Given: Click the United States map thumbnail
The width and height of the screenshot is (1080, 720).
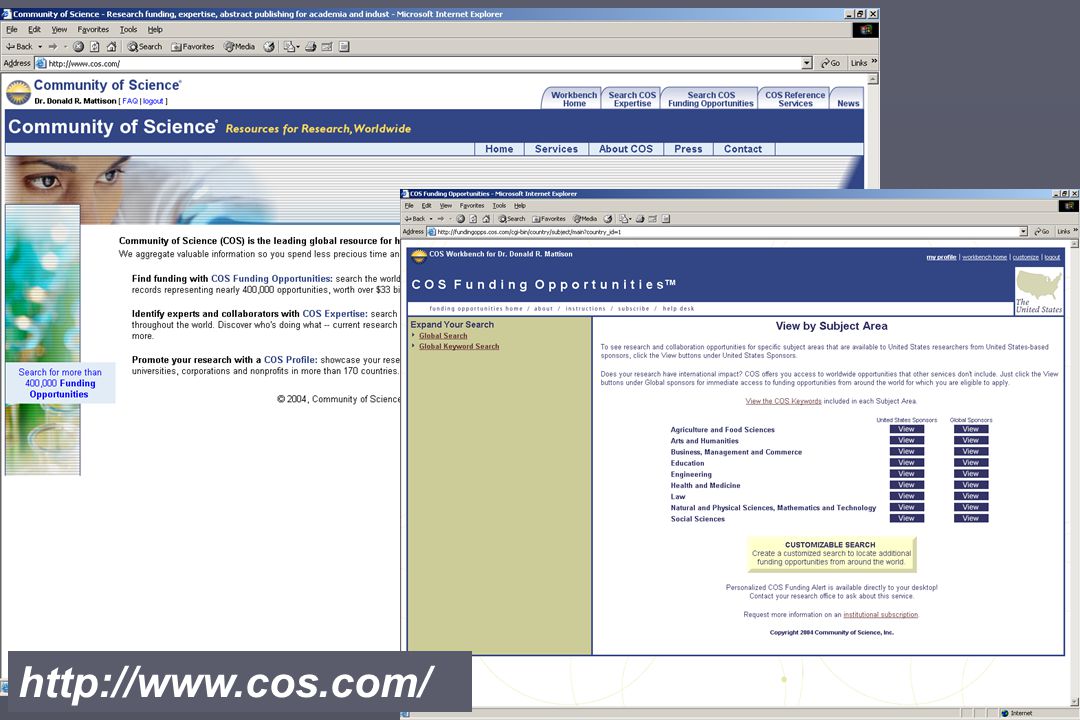Looking at the screenshot, I should tap(1039, 291).
